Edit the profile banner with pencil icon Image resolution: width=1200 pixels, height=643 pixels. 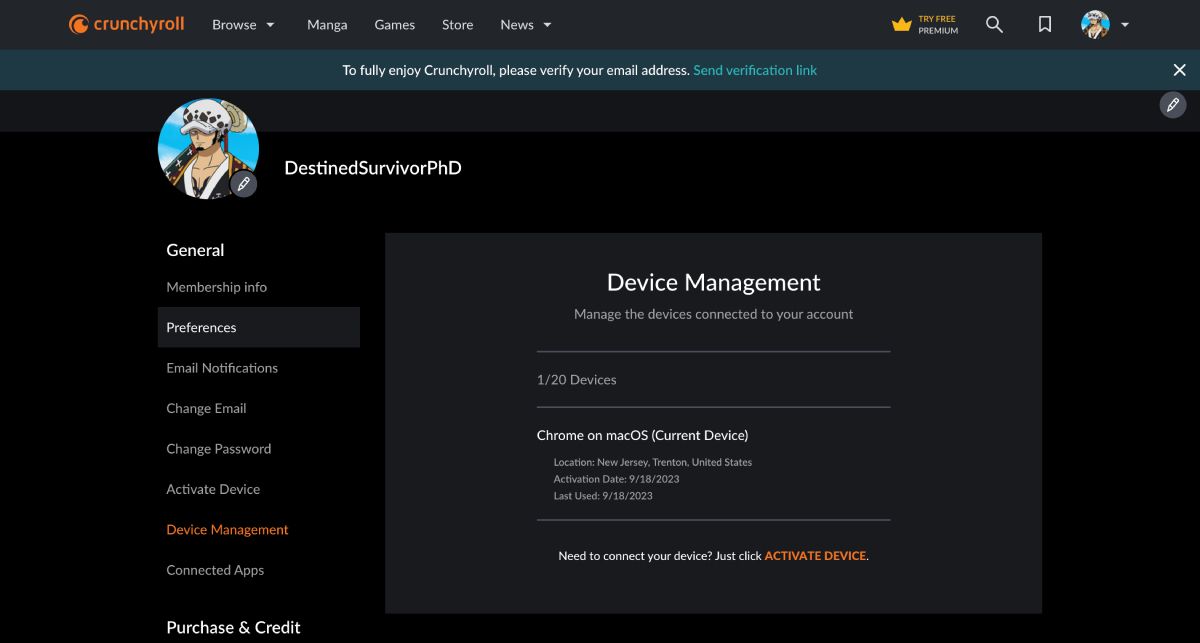pos(1173,105)
